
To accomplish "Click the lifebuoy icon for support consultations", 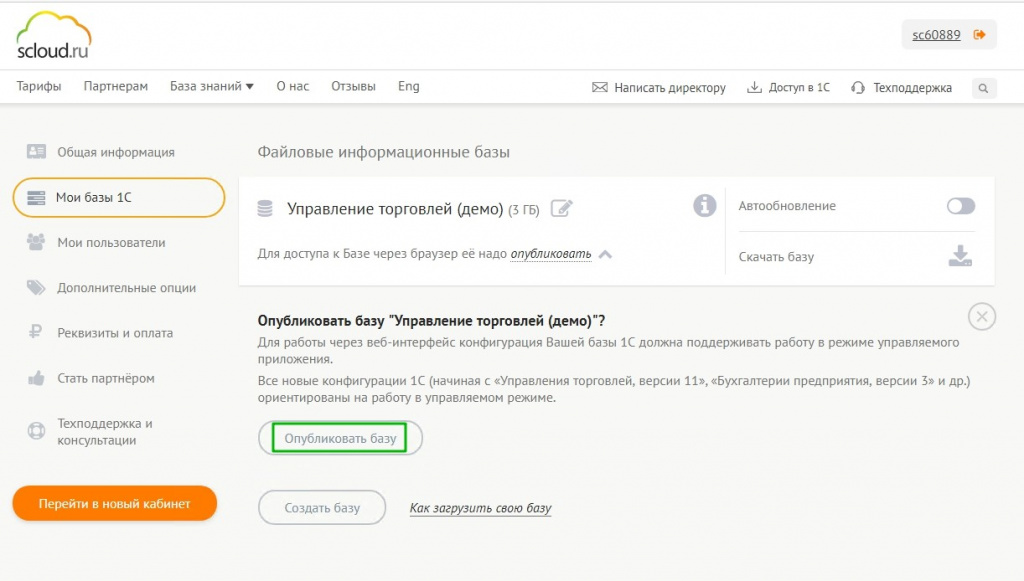I will point(37,431).
